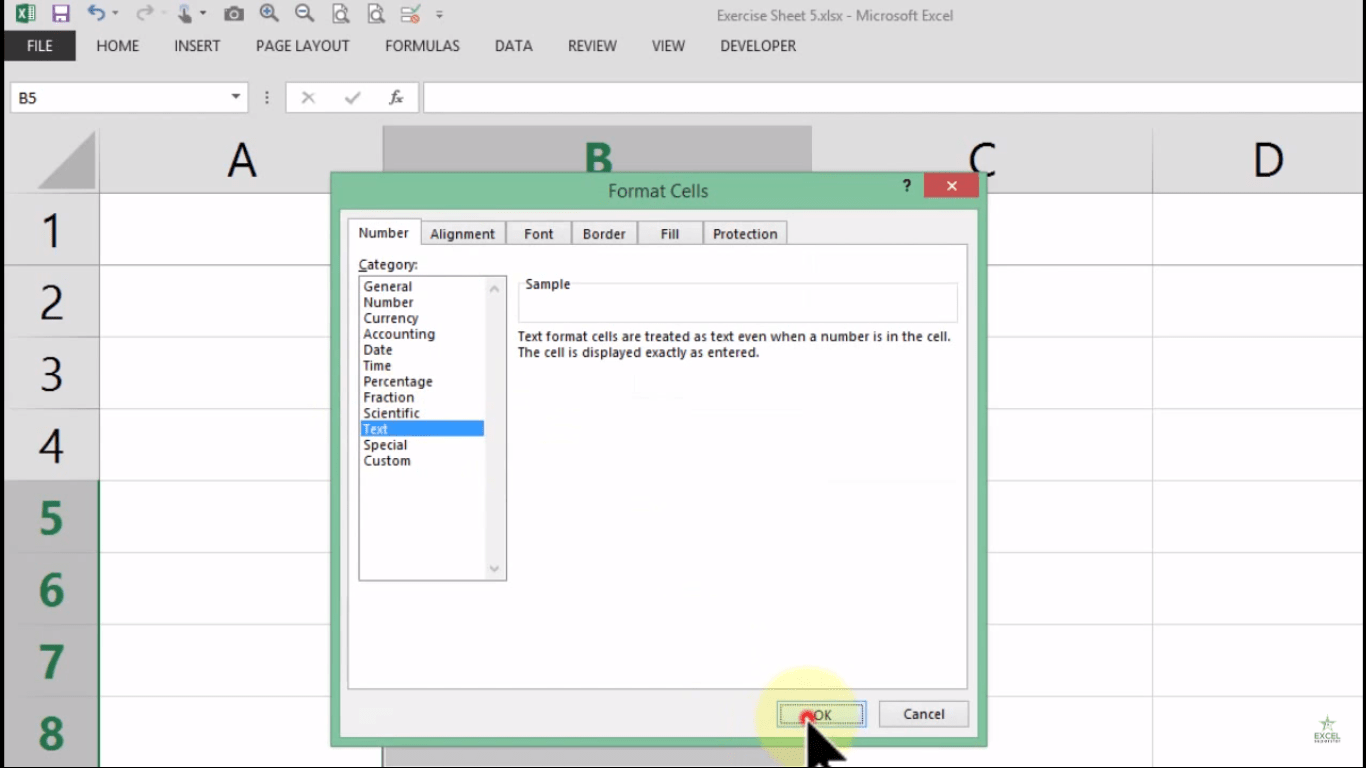
Task: Click the Undo icon
Action: (x=97, y=14)
